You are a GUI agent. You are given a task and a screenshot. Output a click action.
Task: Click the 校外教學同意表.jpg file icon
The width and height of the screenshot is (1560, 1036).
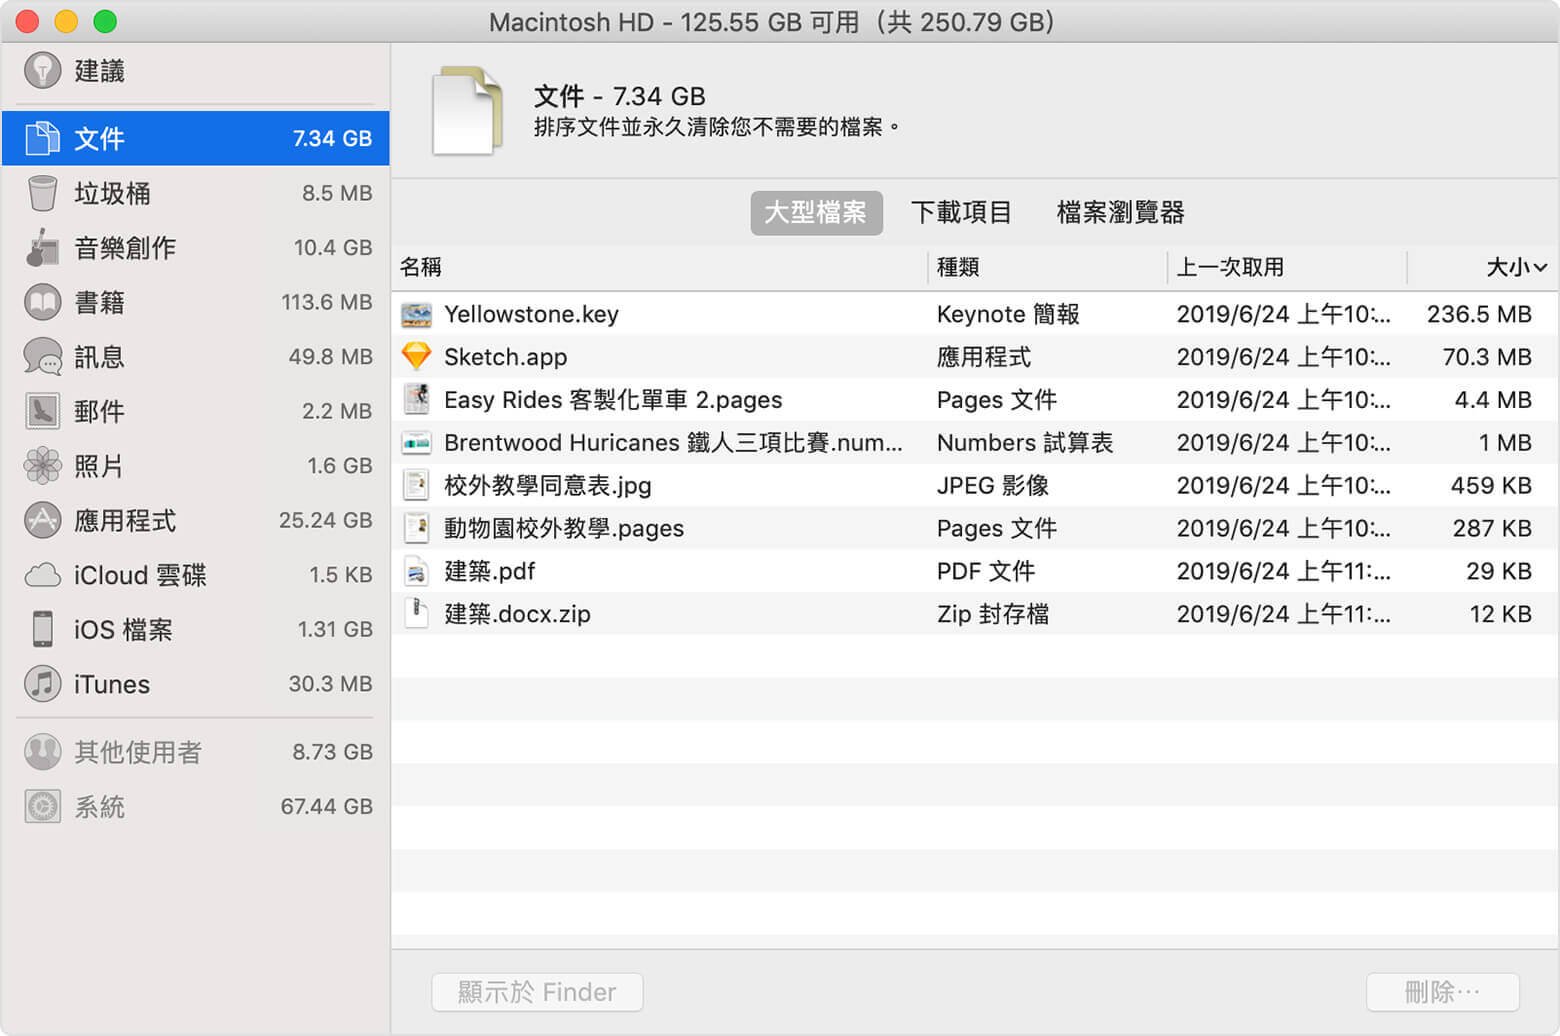(416, 485)
